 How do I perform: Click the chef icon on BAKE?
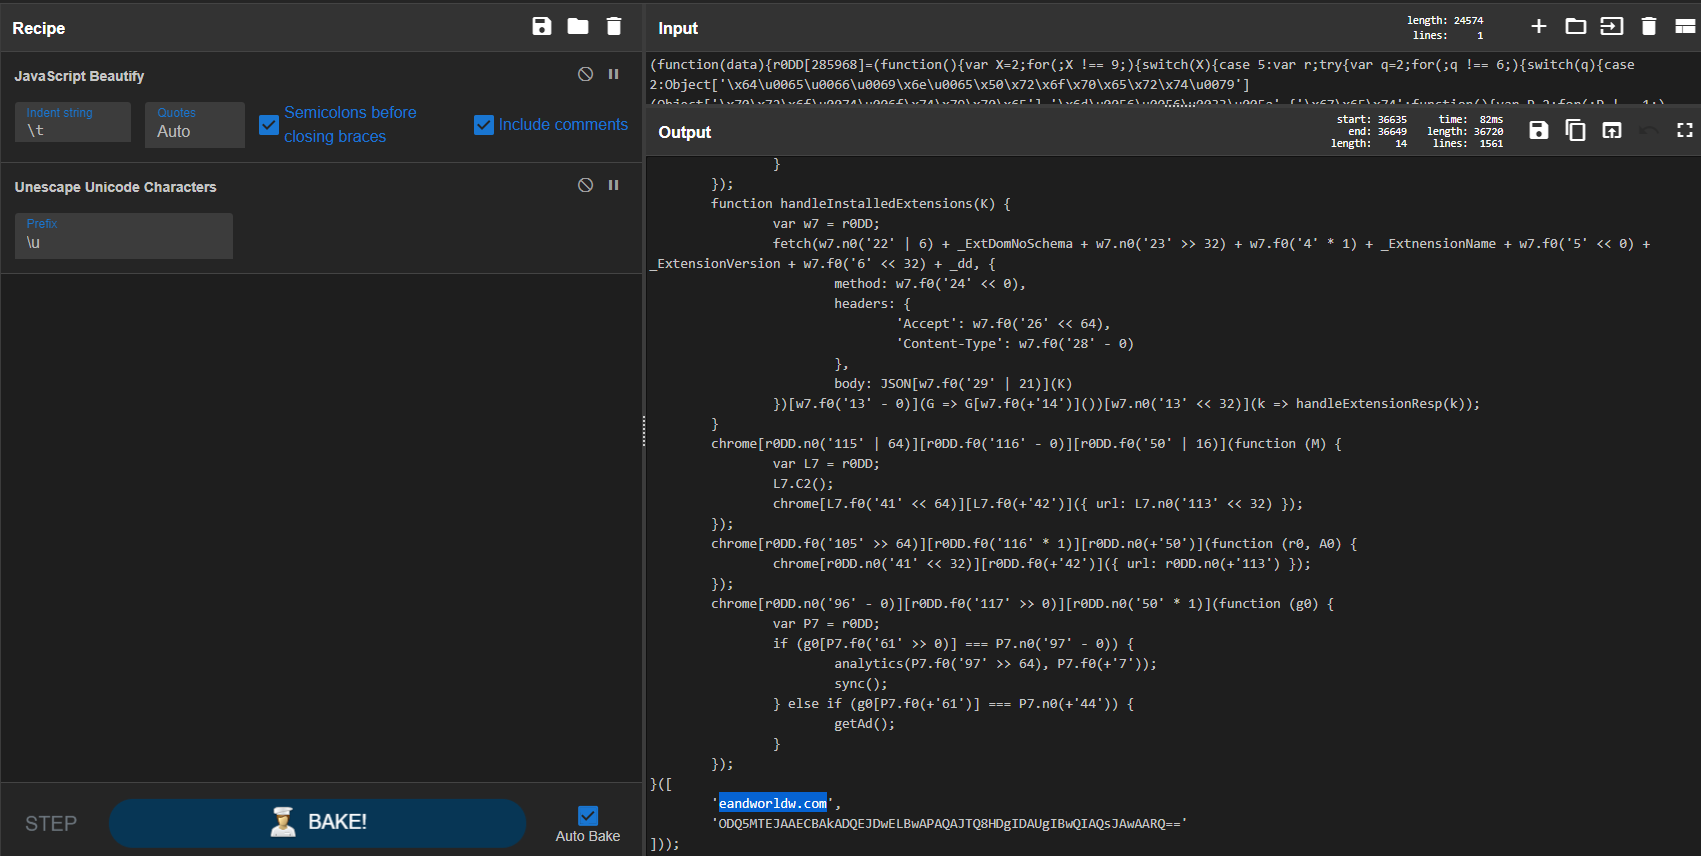coord(284,822)
